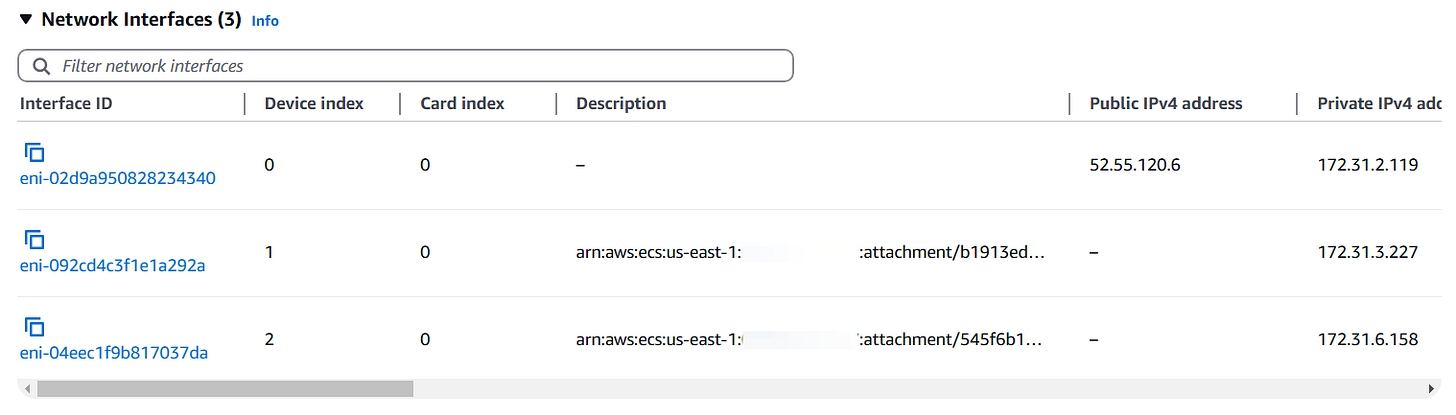Sort by Device index column header
Screen dimensions: 1456x415
coord(314,103)
